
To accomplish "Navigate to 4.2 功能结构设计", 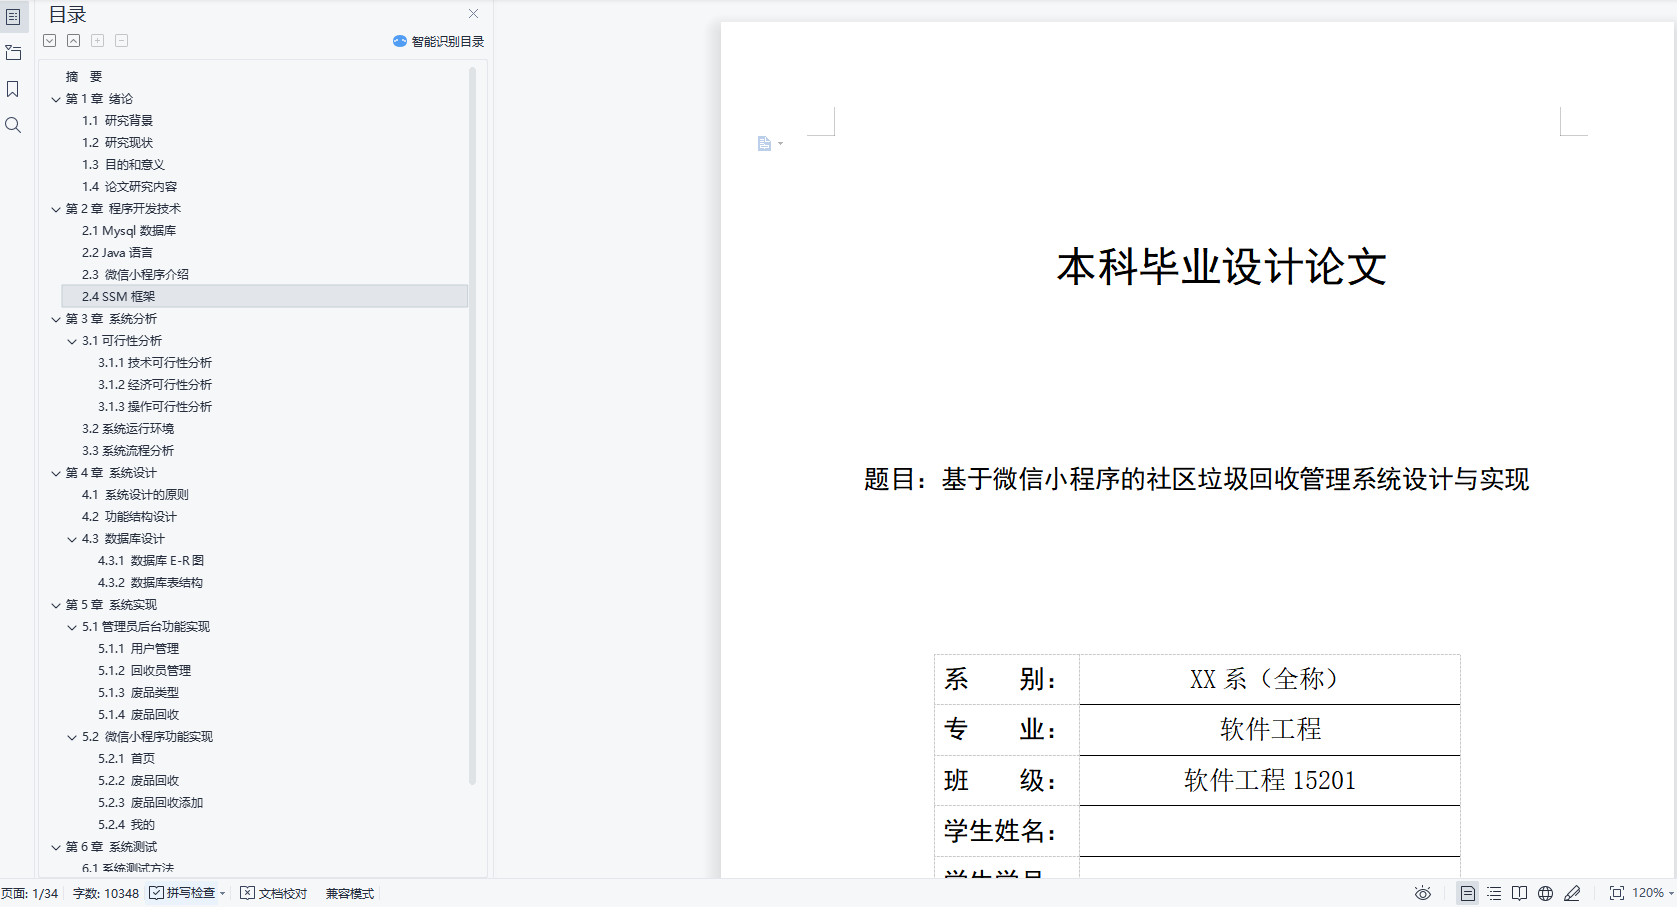I will [x=129, y=517].
